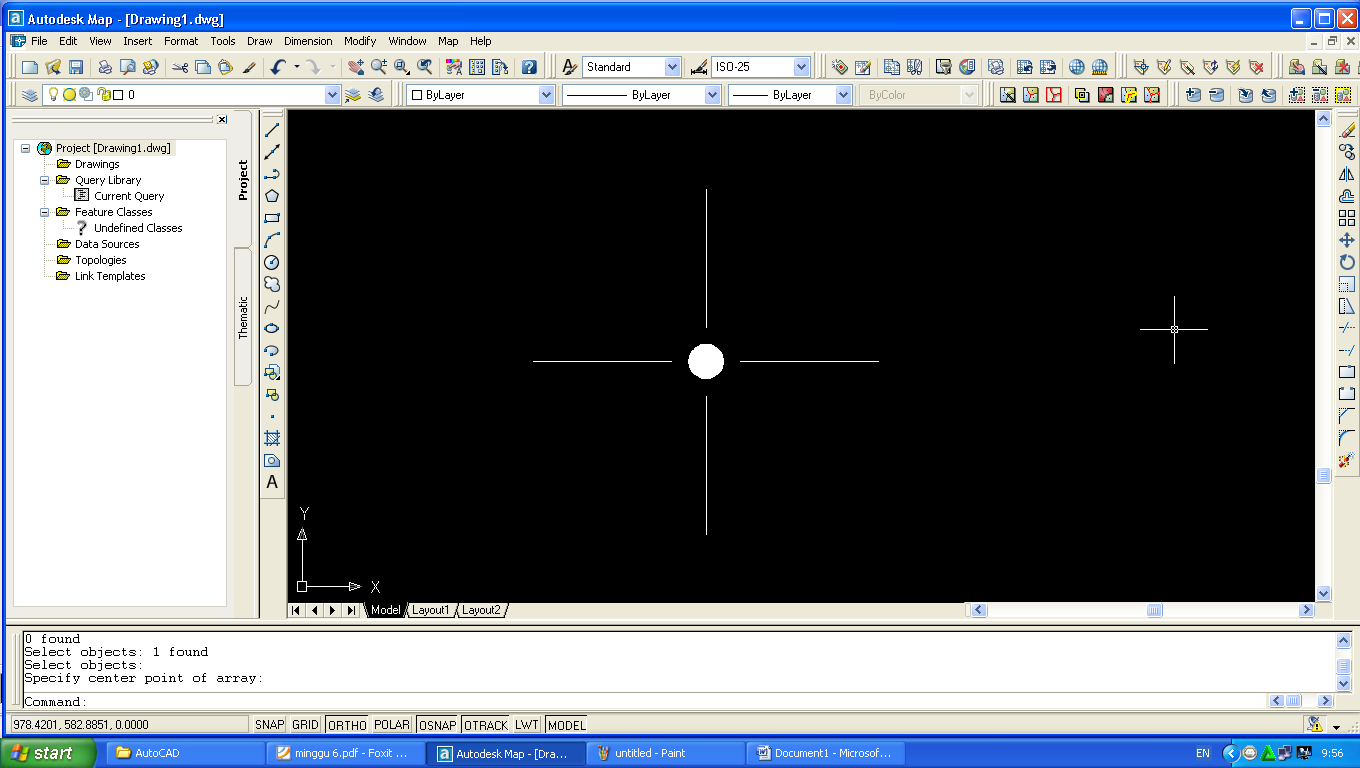Click the Save icon in standard toolbar
The height and width of the screenshot is (768, 1360).
(x=76, y=67)
